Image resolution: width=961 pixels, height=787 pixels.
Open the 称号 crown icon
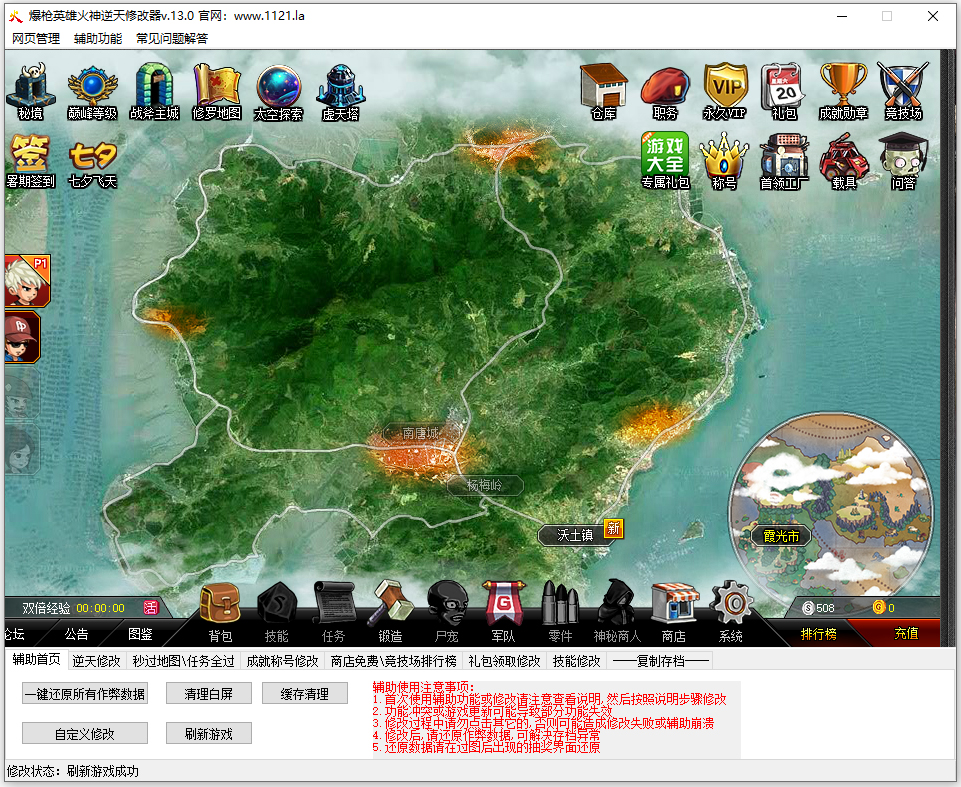click(724, 162)
